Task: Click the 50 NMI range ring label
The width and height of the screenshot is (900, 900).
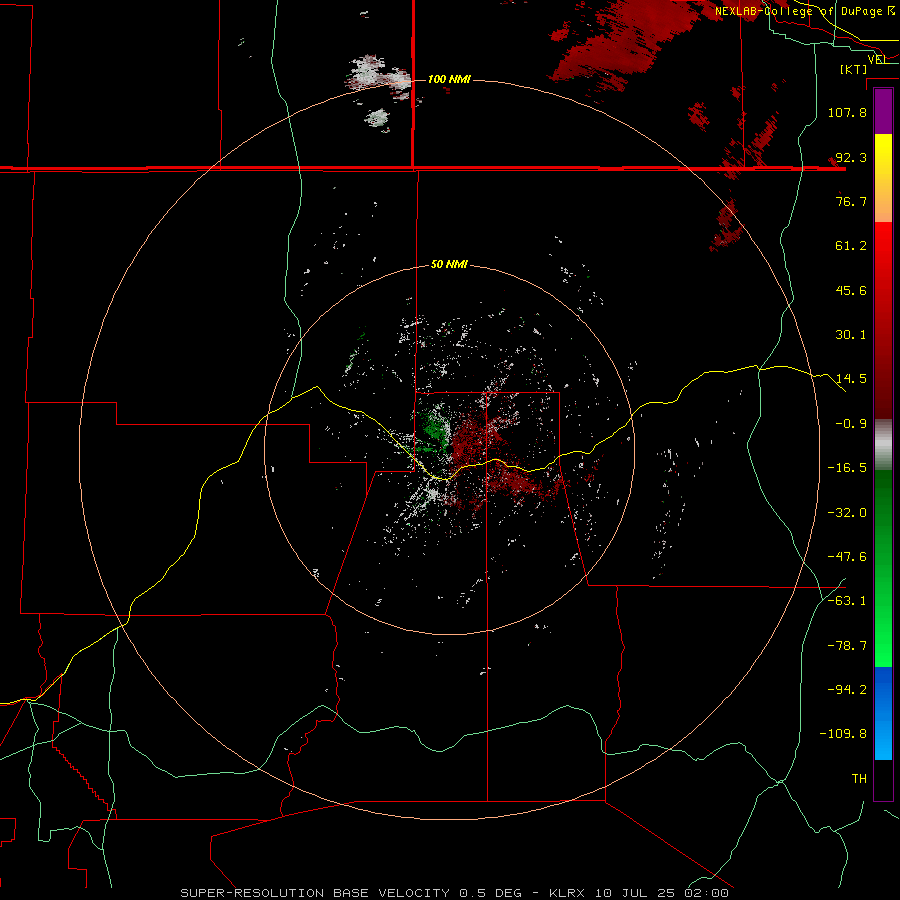Action: click(449, 265)
